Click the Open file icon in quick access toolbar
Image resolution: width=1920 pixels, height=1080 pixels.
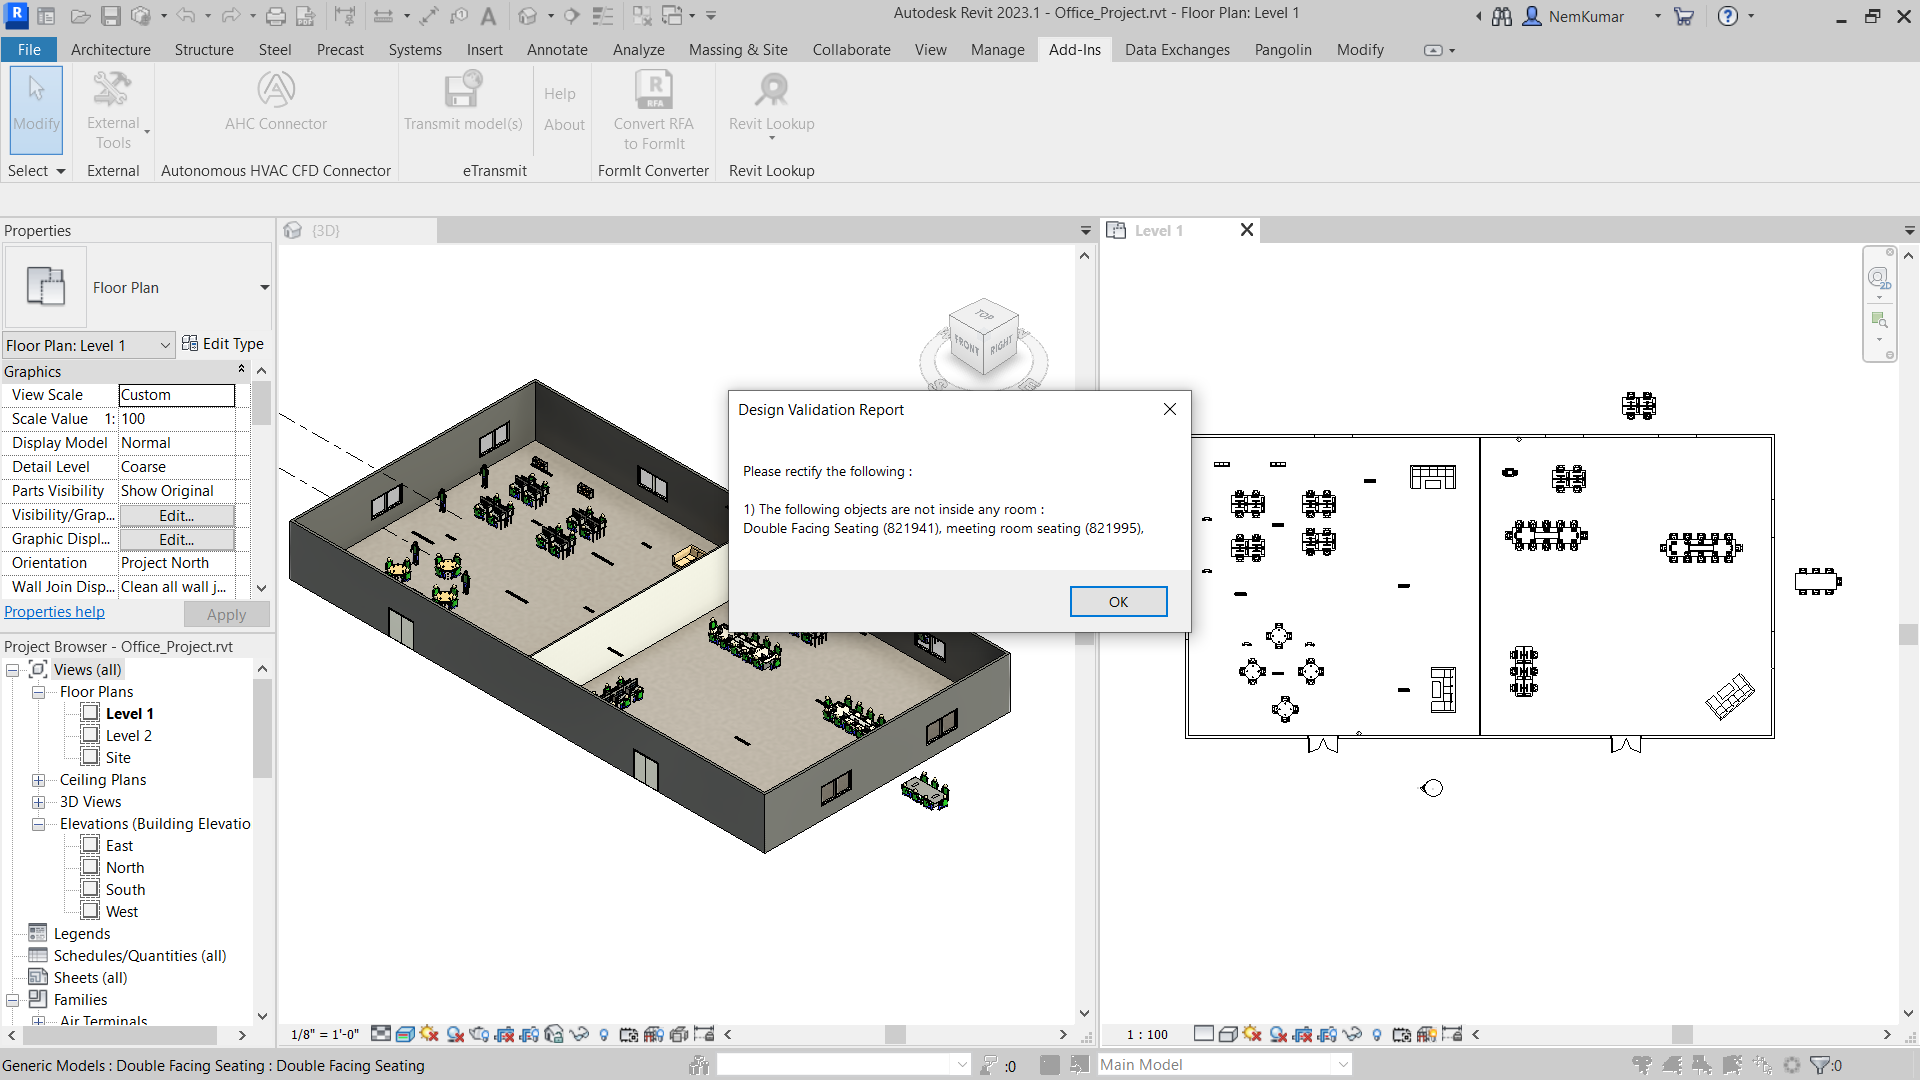81,16
